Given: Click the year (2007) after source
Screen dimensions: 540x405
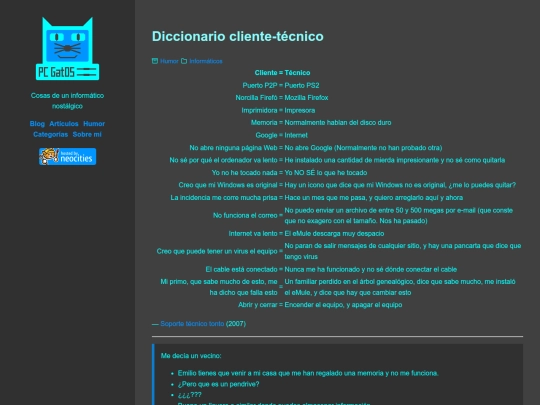Looking at the screenshot, I should [x=236, y=324].
